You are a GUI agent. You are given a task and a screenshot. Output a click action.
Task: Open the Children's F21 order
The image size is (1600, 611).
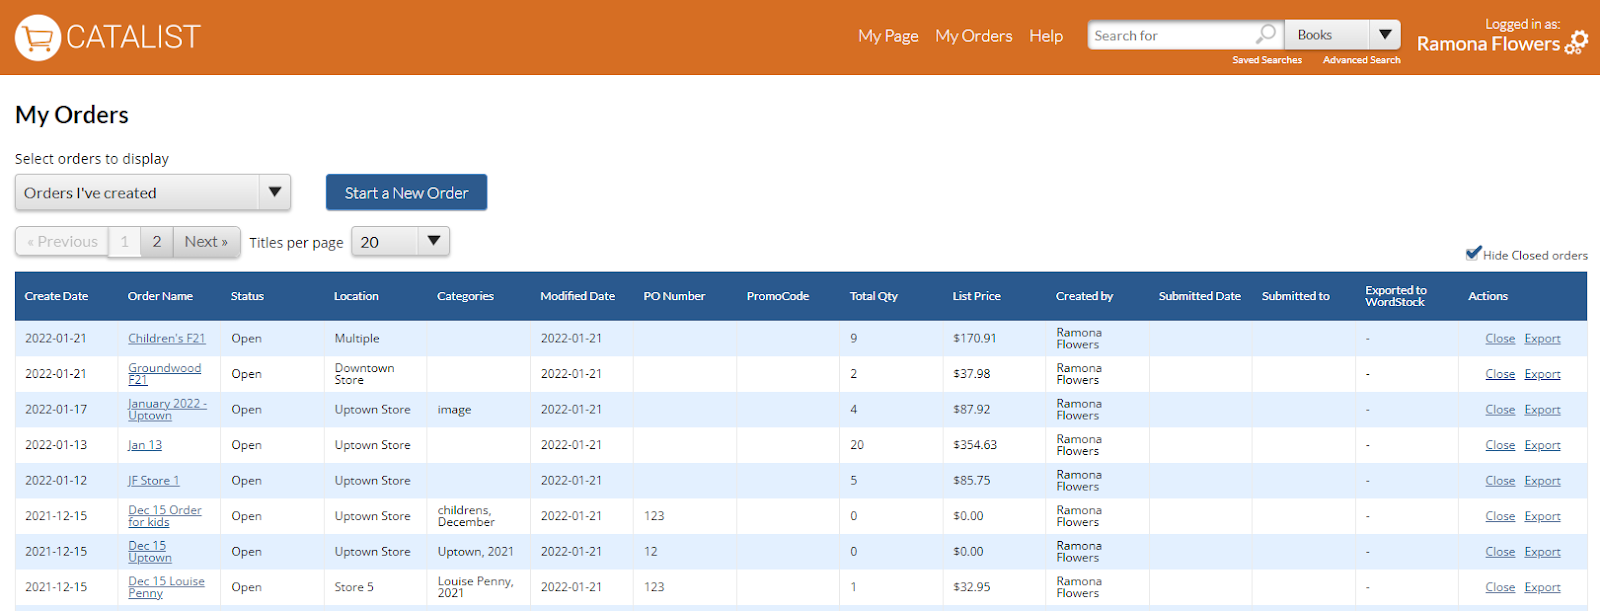pos(166,339)
